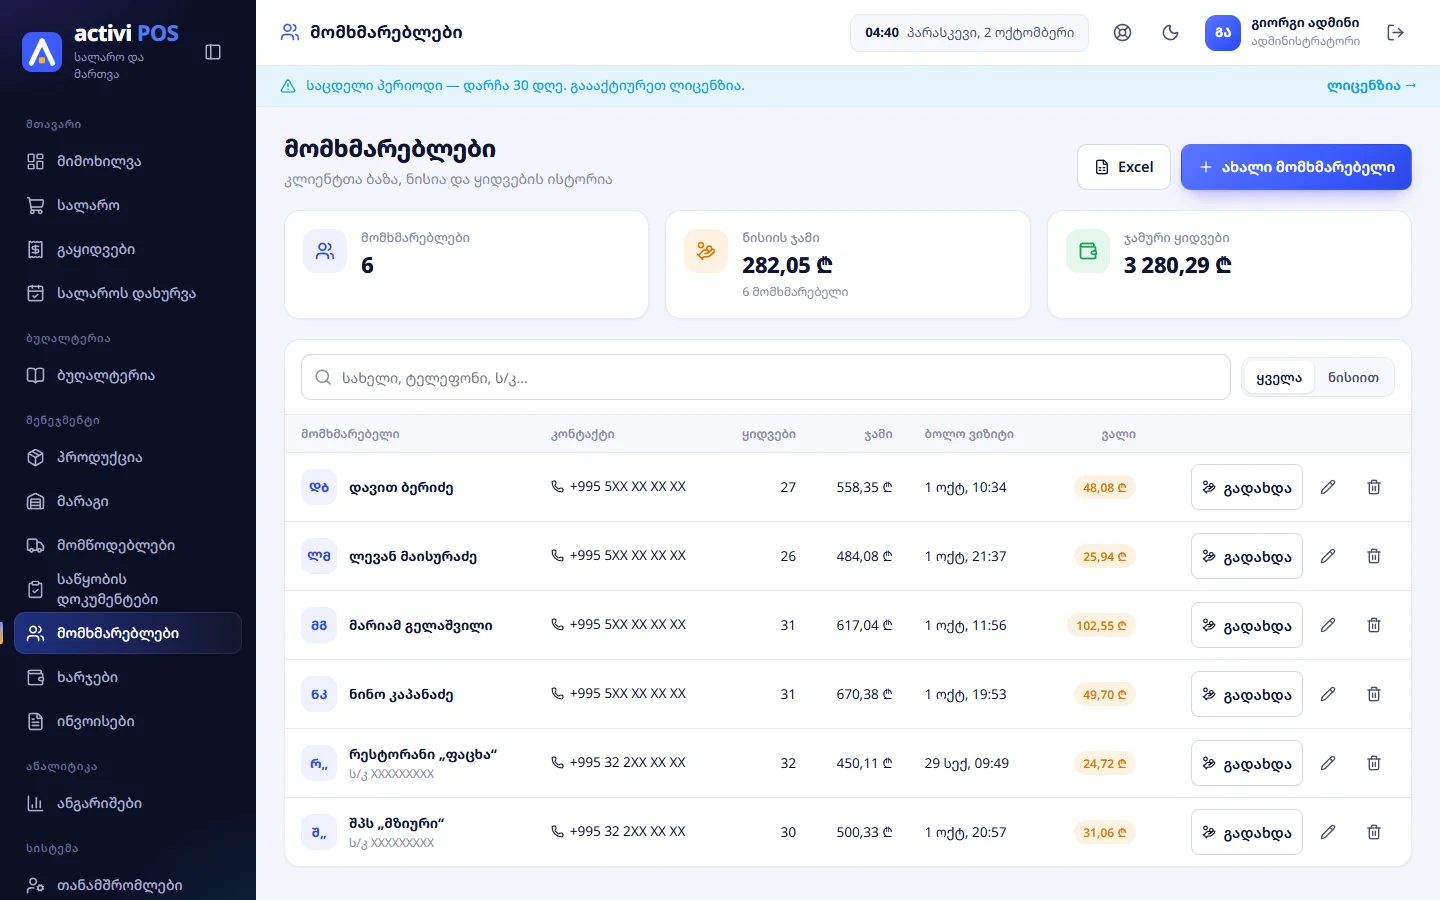The width and height of the screenshot is (1440, 900).
Task: Open მიმოხილვა in the sidebar
Action: click(x=128, y=162)
